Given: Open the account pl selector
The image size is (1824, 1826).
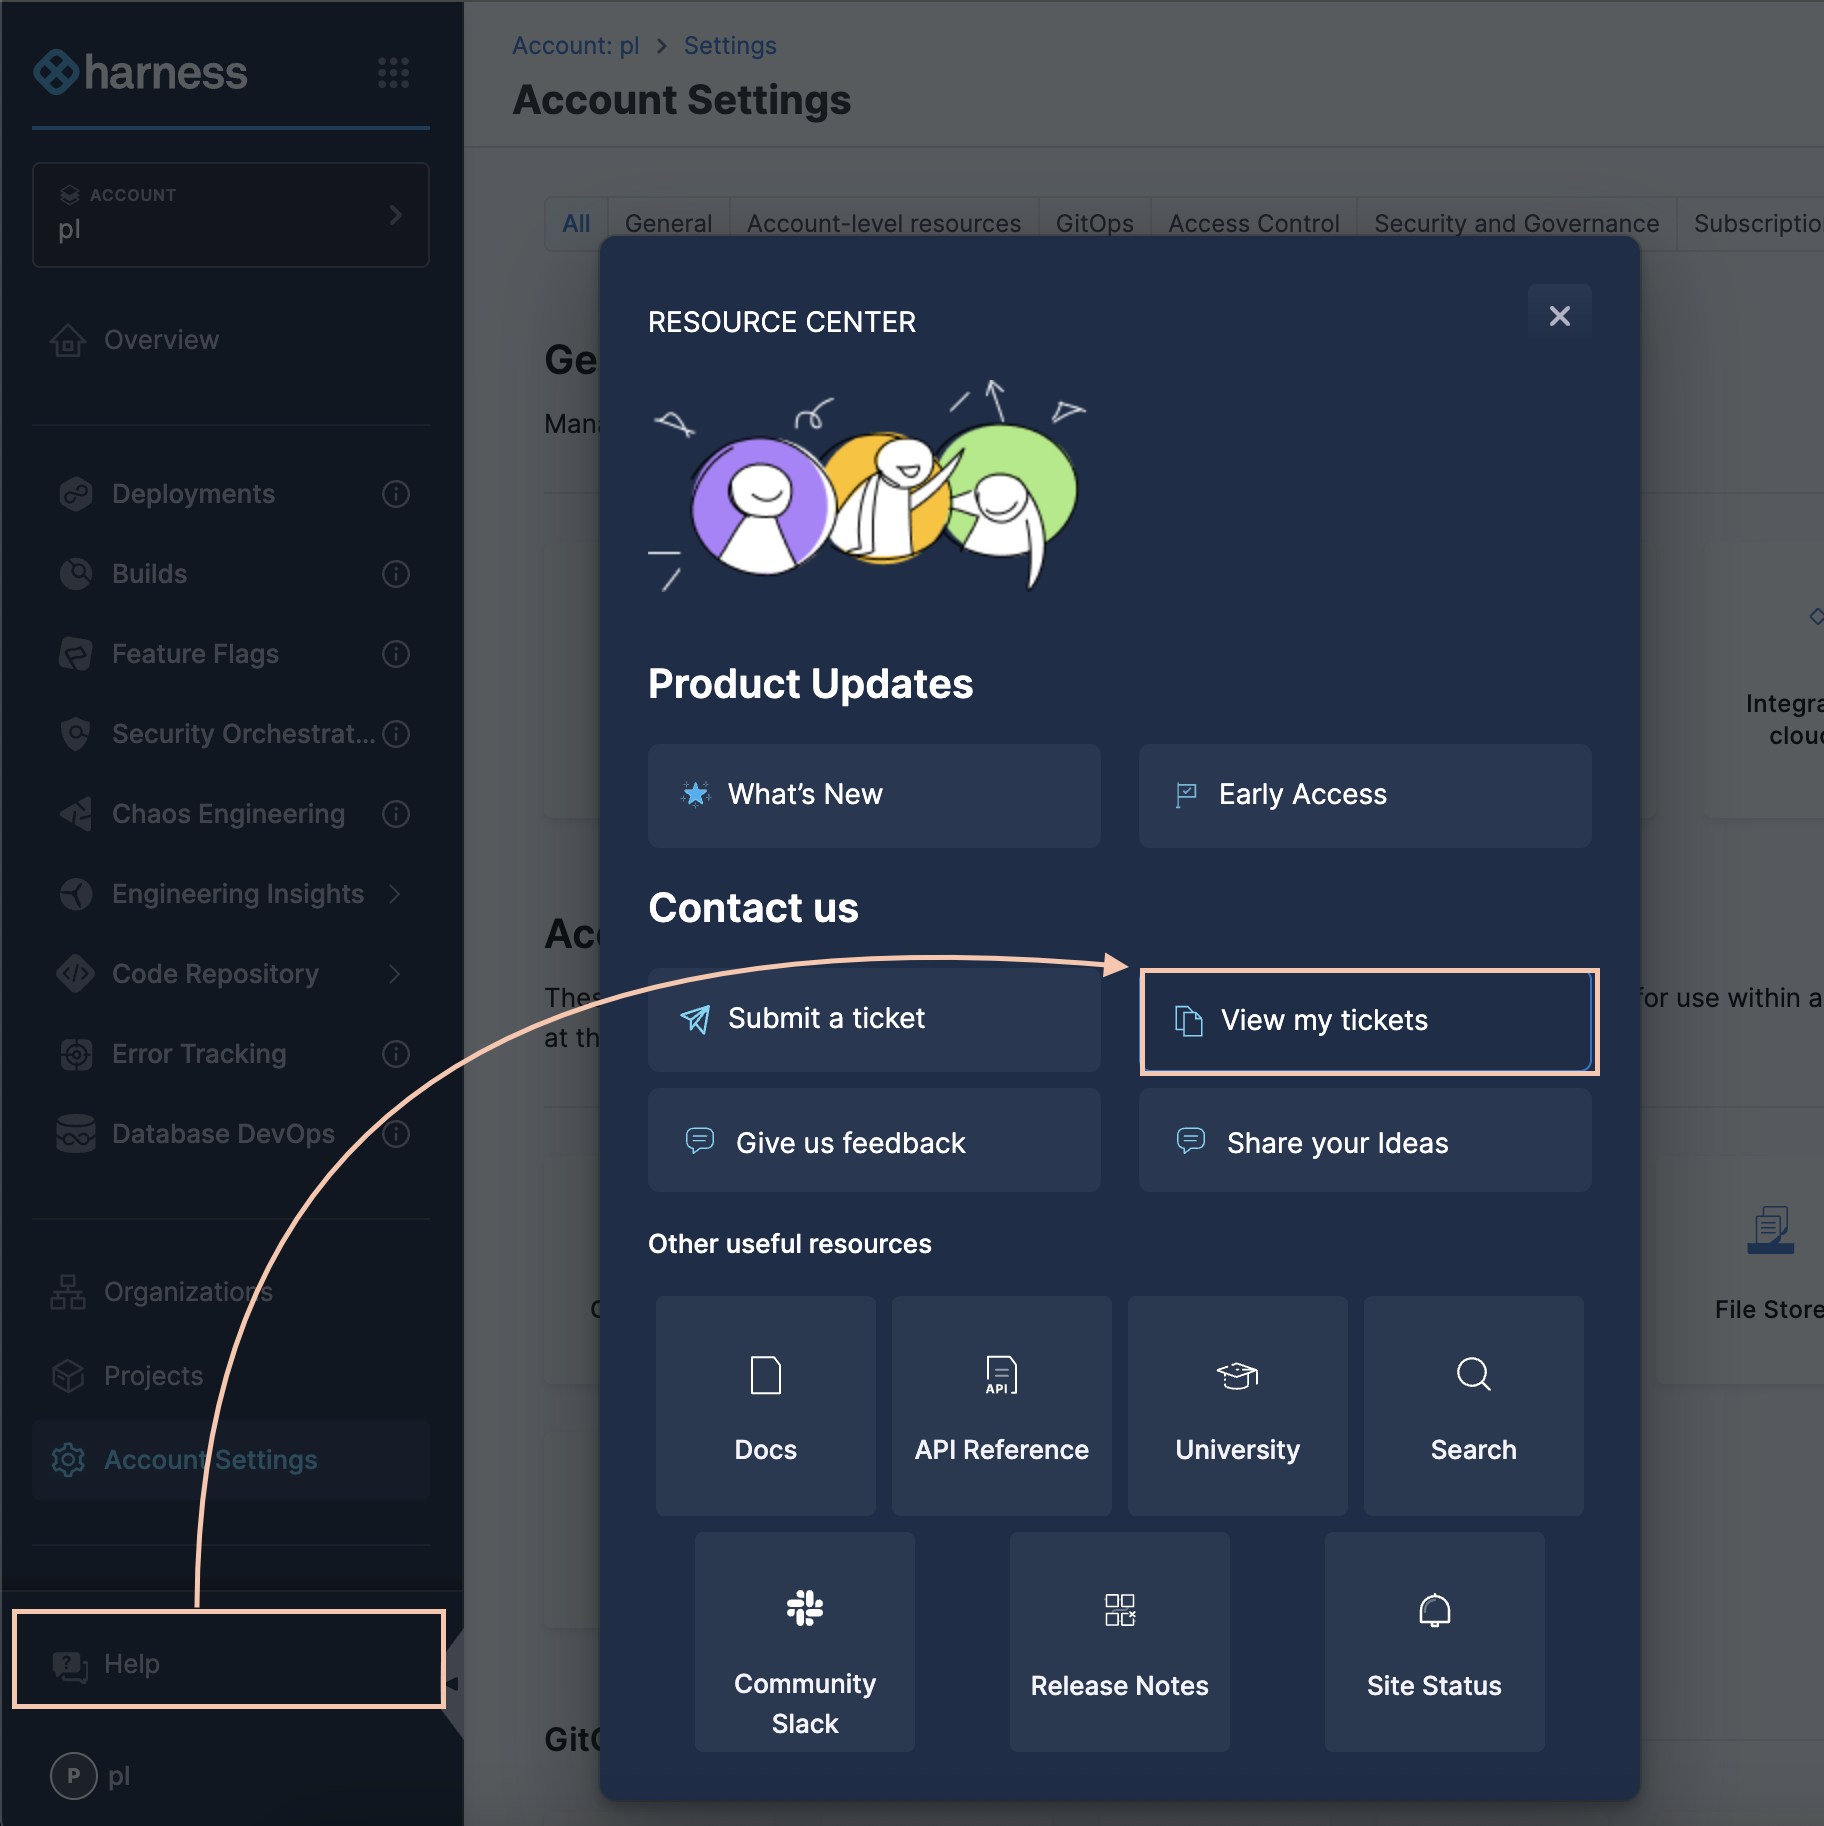Looking at the screenshot, I should tap(231, 215).
